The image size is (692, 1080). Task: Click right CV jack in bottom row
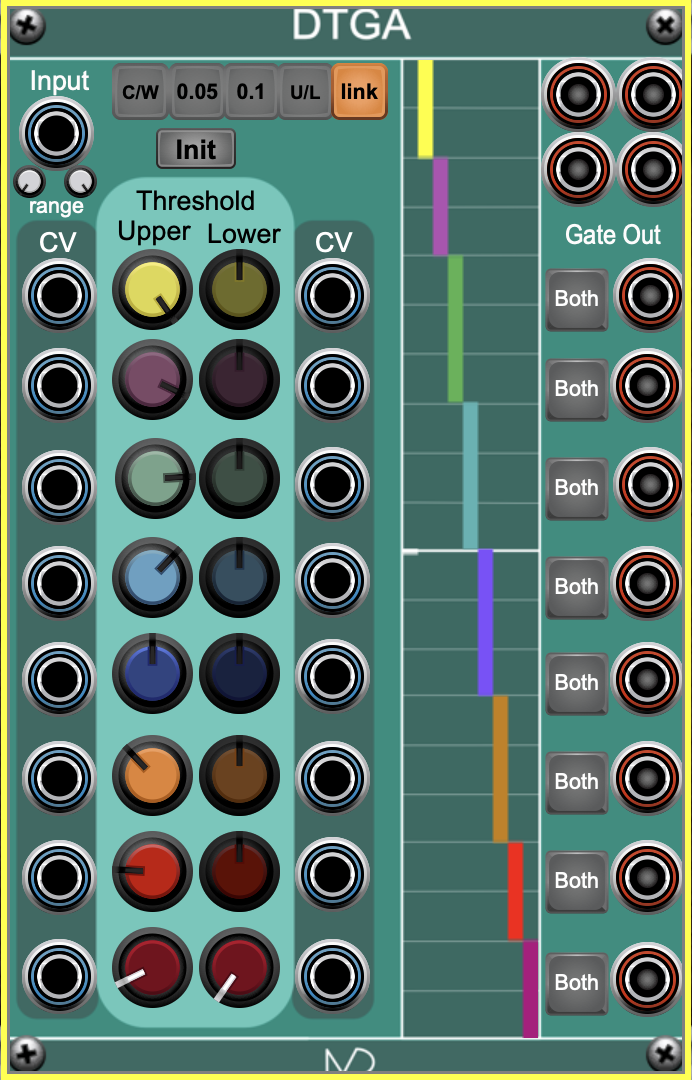[x=333, y=975]
